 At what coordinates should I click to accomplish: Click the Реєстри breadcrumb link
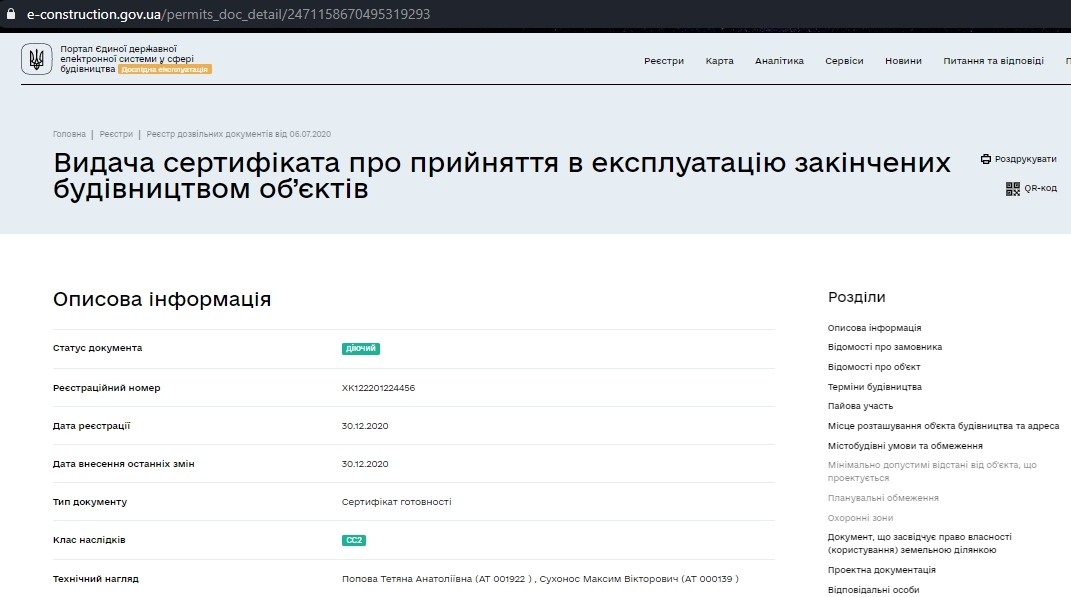tap(116, 134)
